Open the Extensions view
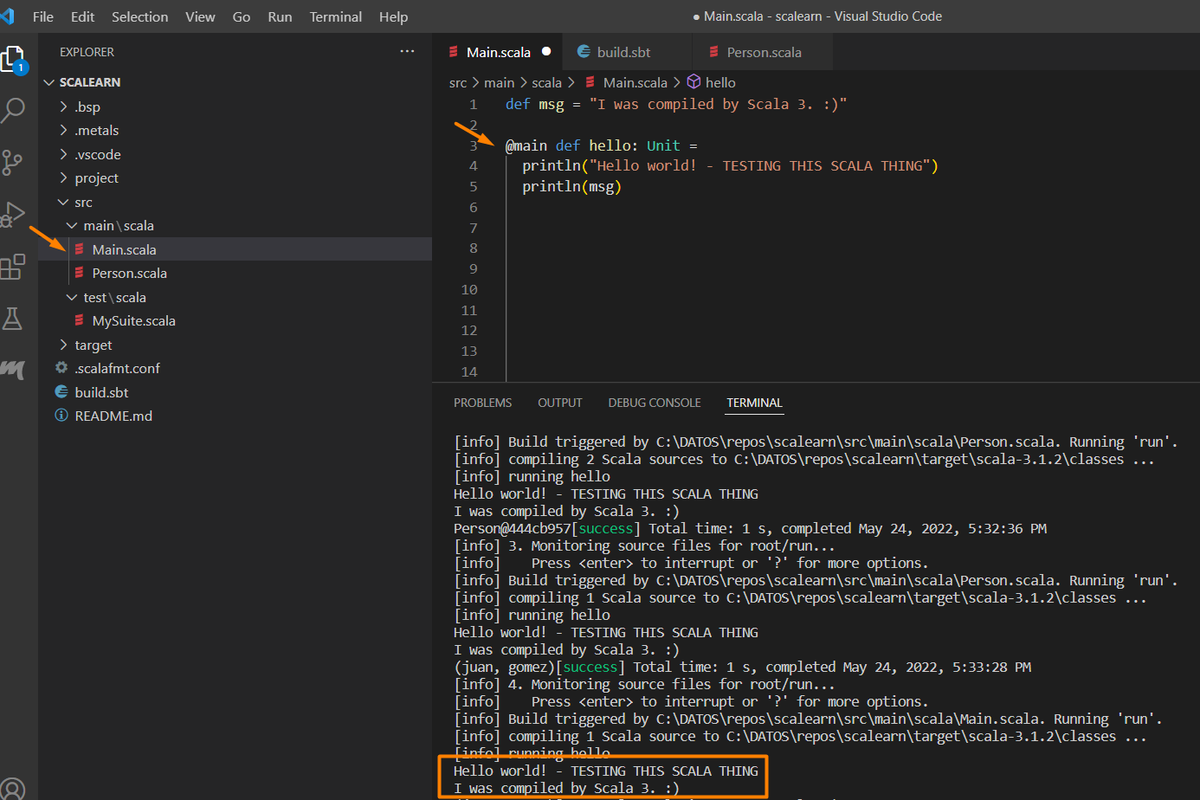The height and width of the screenshot is (800, 1200). 15,265
